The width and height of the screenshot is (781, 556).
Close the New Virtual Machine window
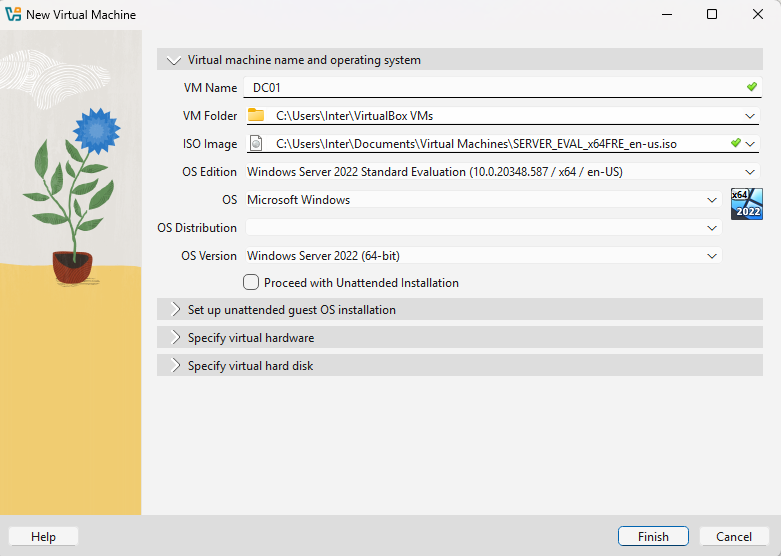(758, 14)
